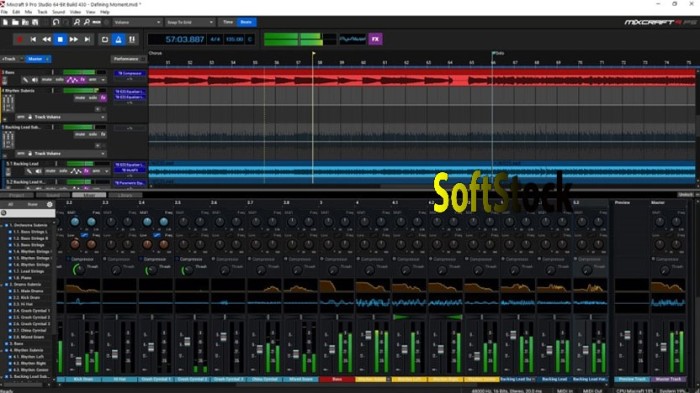The height and width of the screenshot is (393, 700).
Task: Switch to the Project tab
Action: click(17, 195)
